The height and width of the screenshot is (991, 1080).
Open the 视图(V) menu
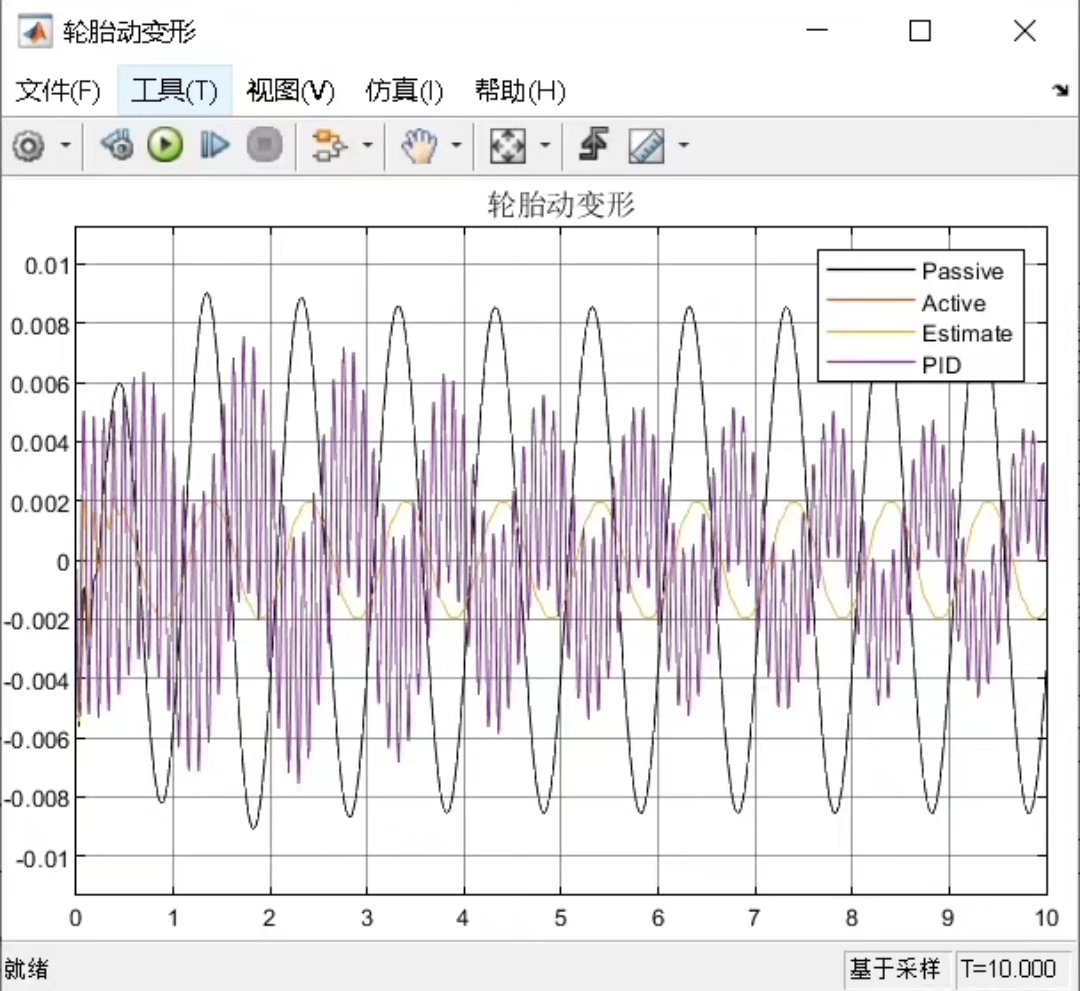point(290,91)
